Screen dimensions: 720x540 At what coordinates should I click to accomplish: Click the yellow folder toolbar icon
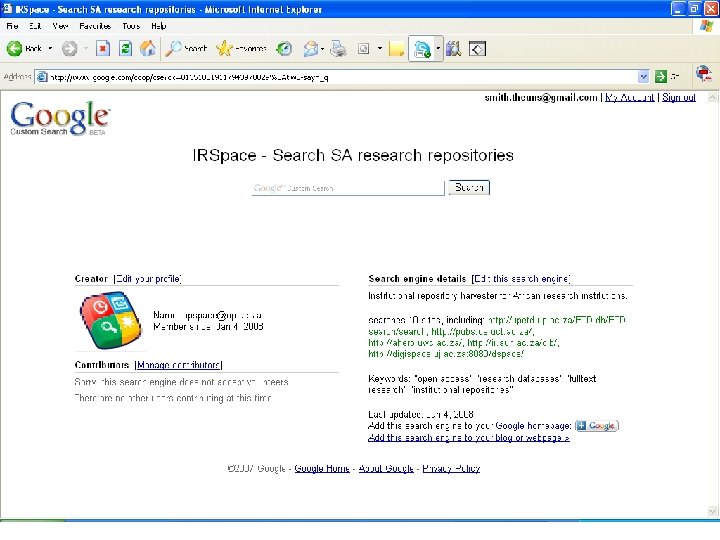[396, 49]
